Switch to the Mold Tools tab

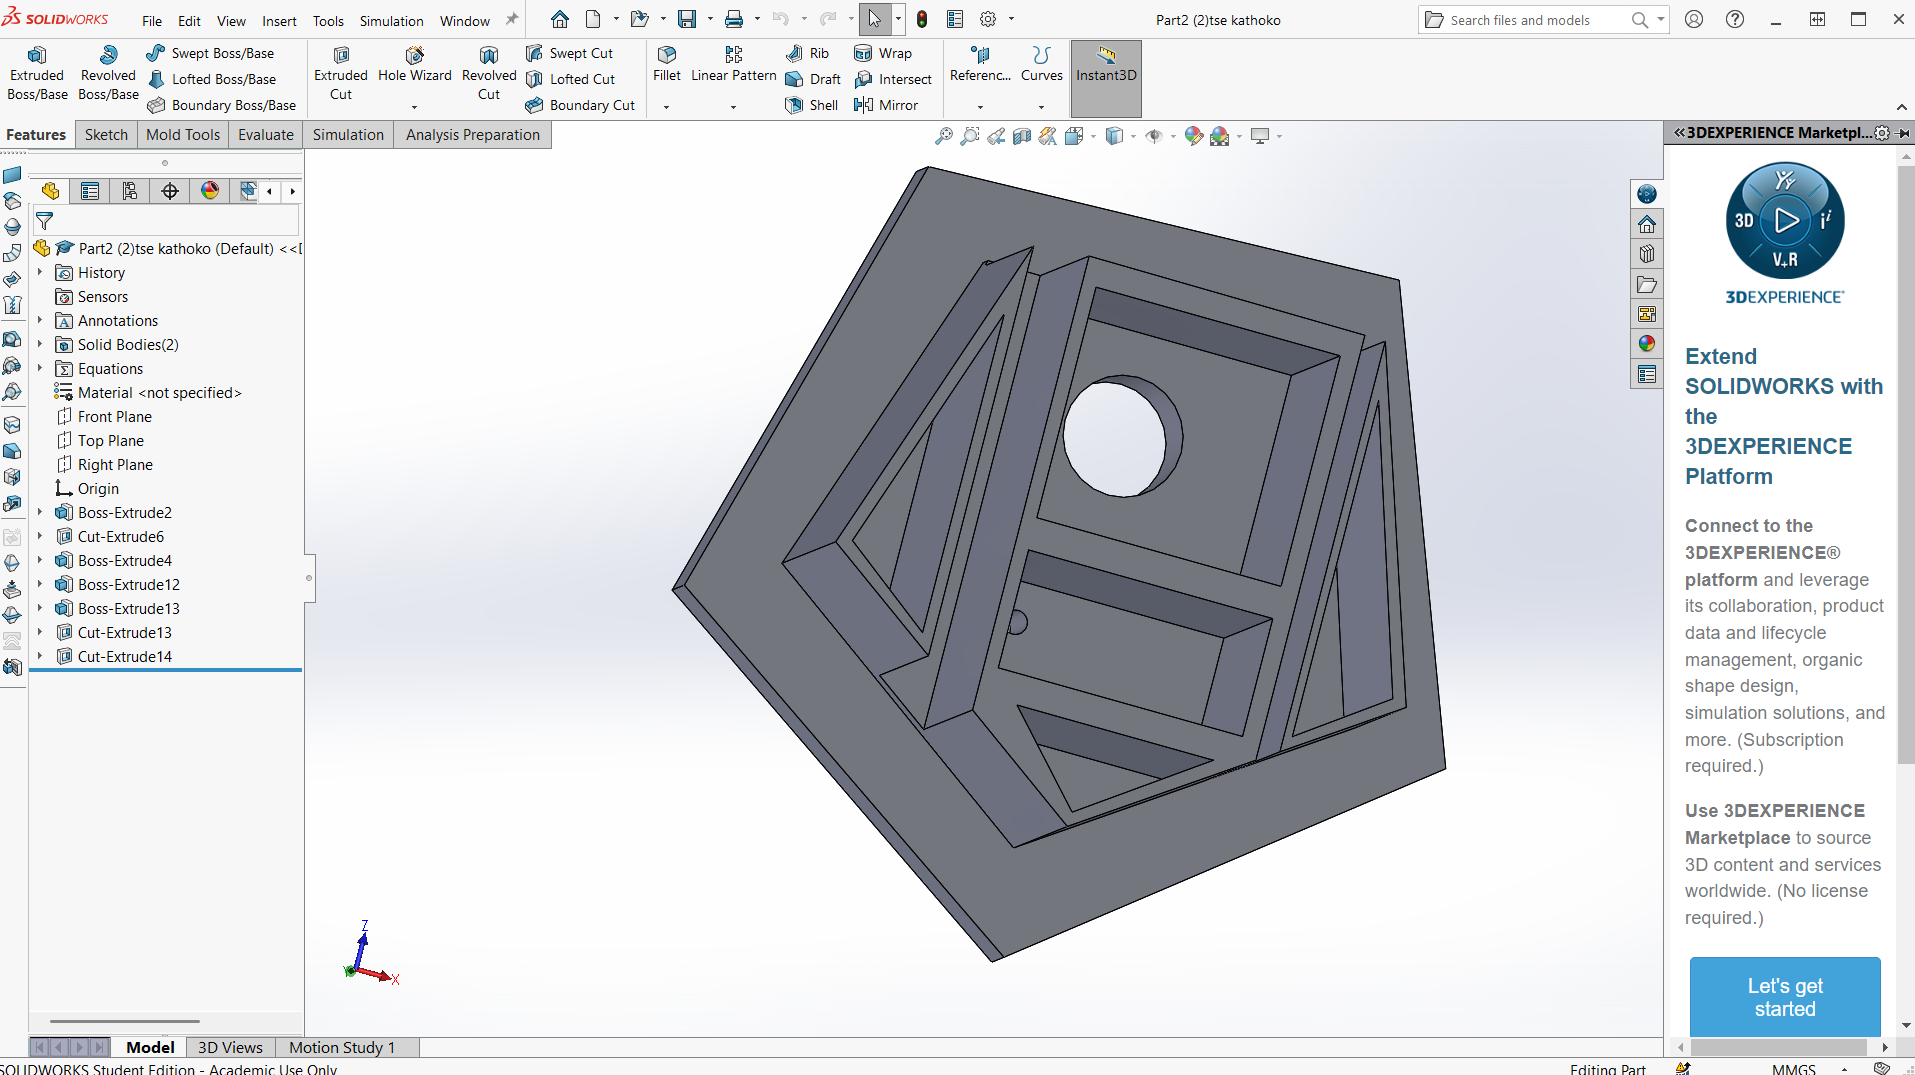pyautogui.click(x=183, y=135)
